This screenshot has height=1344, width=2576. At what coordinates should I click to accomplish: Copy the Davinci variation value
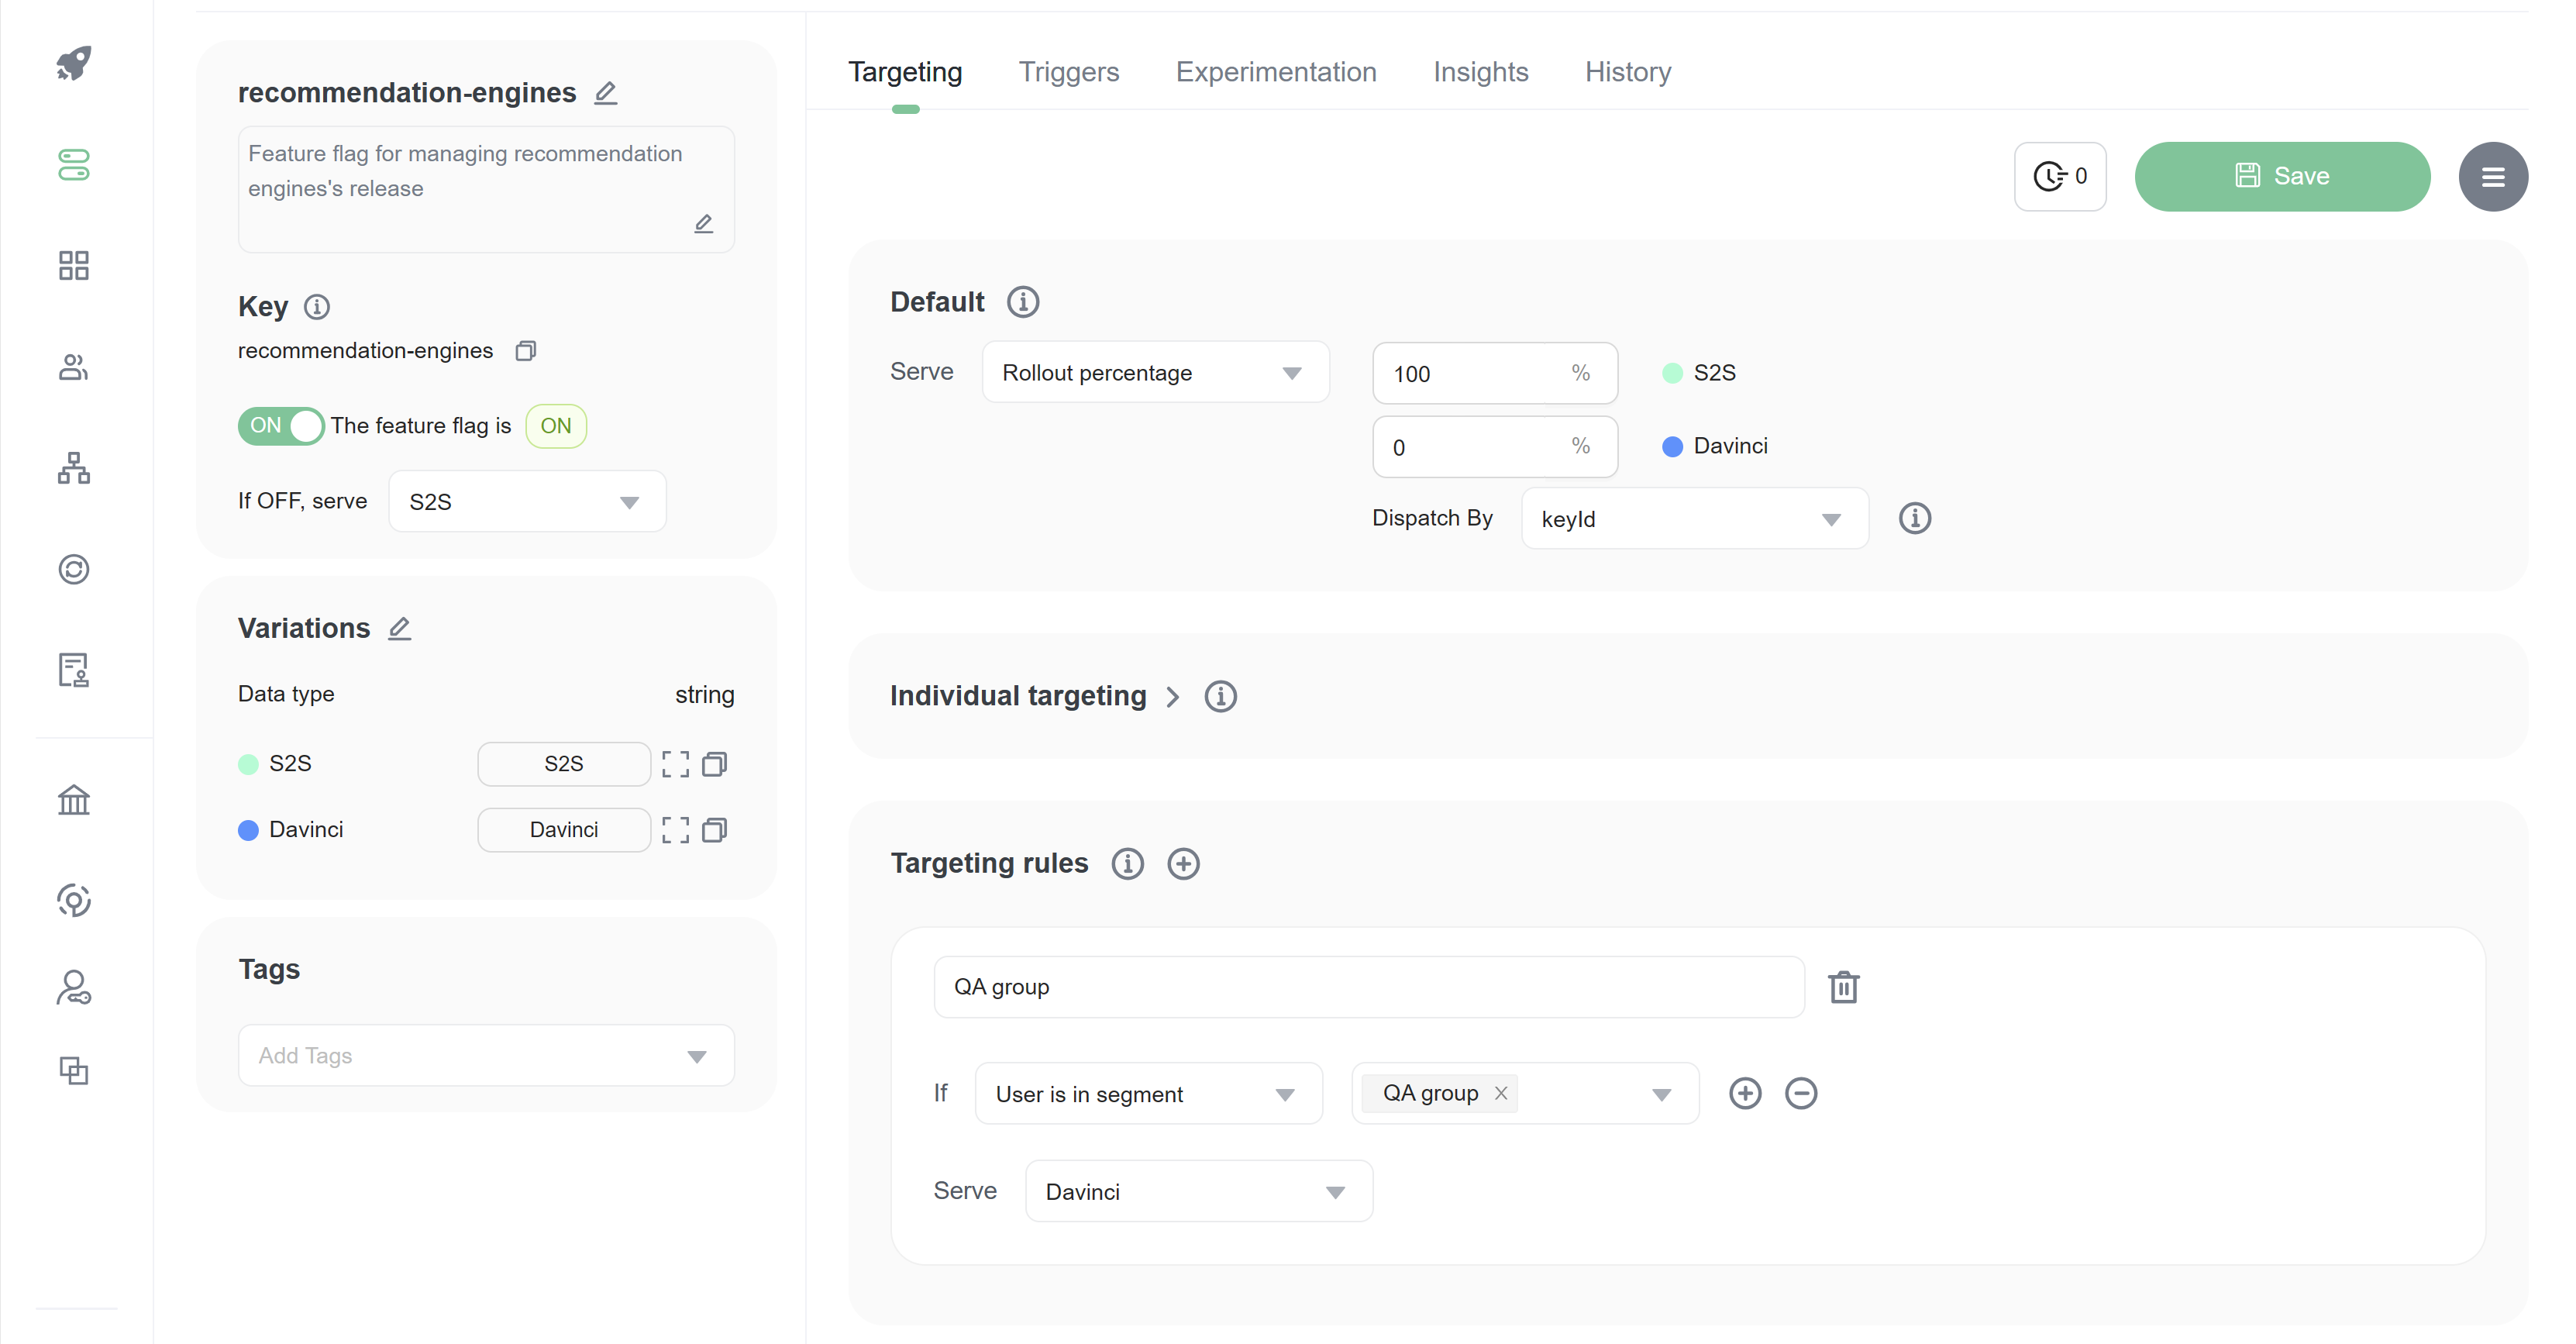click(x=714, y=830)
